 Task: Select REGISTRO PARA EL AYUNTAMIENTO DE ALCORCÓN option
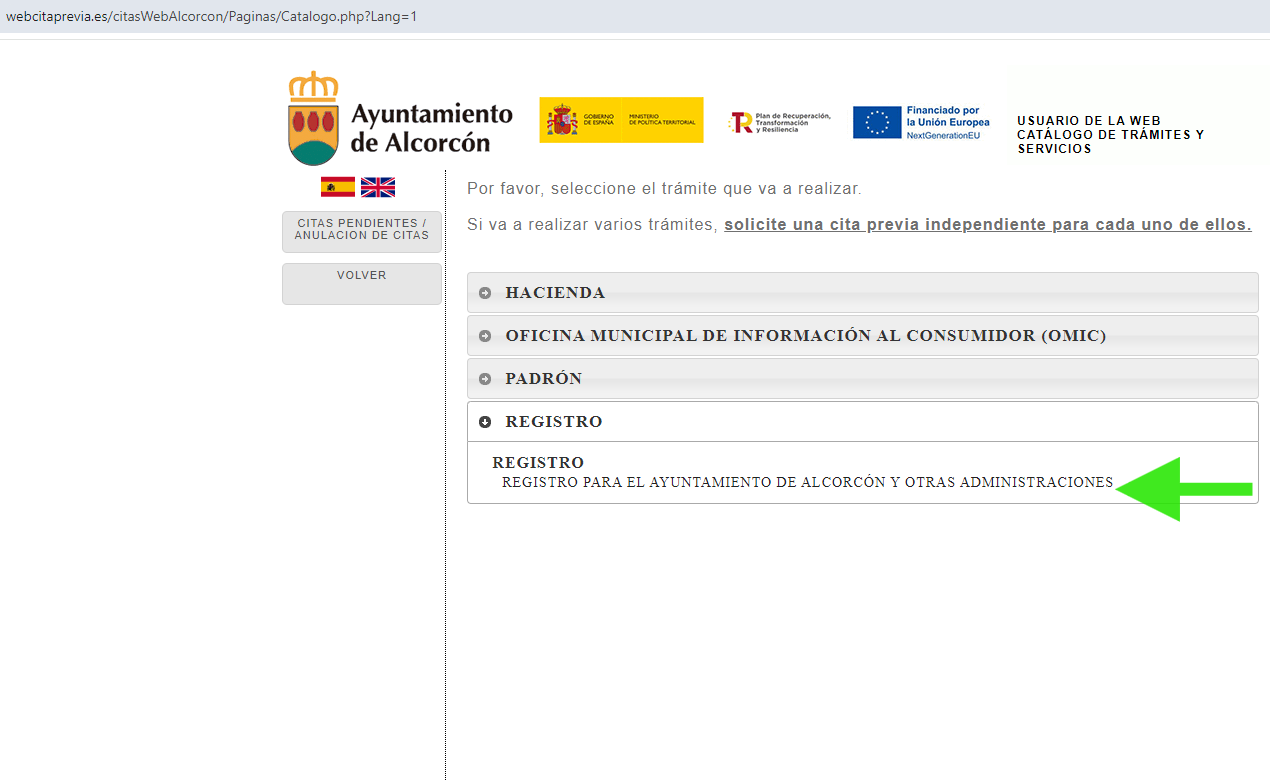tap(806, 481)
